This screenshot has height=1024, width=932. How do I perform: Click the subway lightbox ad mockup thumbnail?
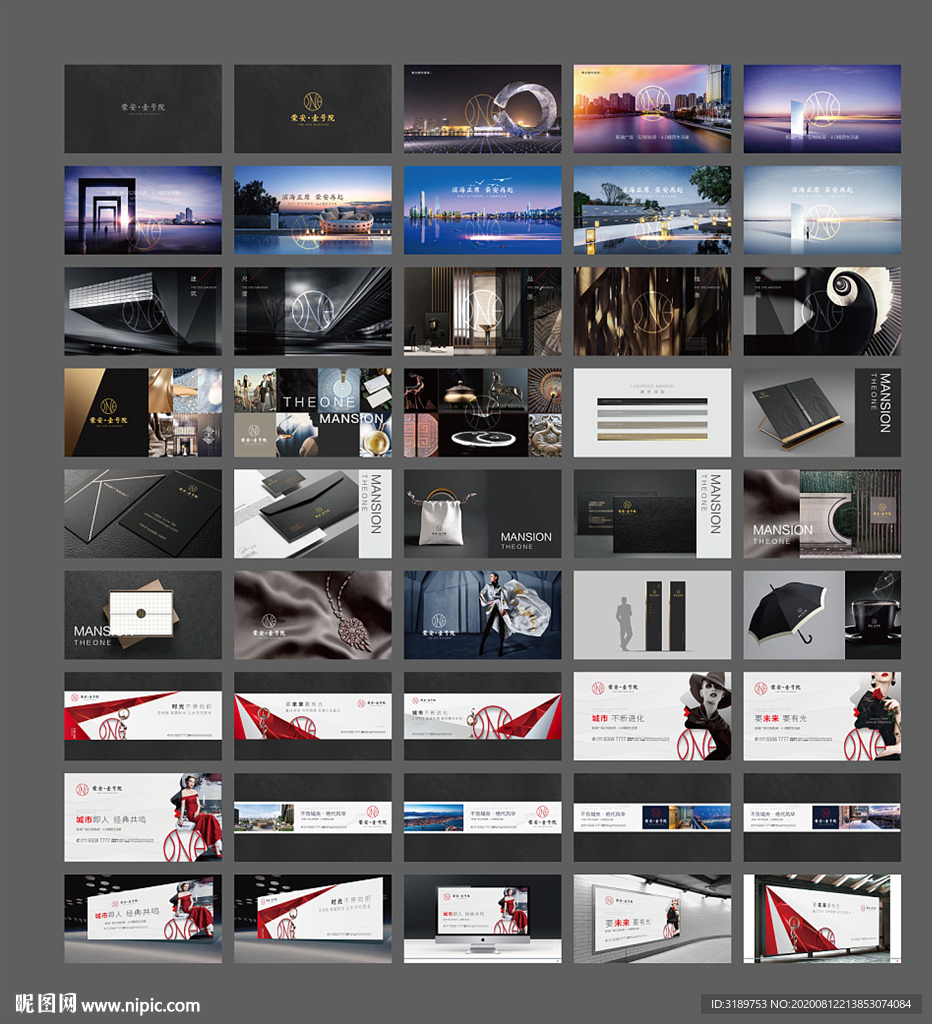click(x=652, y=919)
